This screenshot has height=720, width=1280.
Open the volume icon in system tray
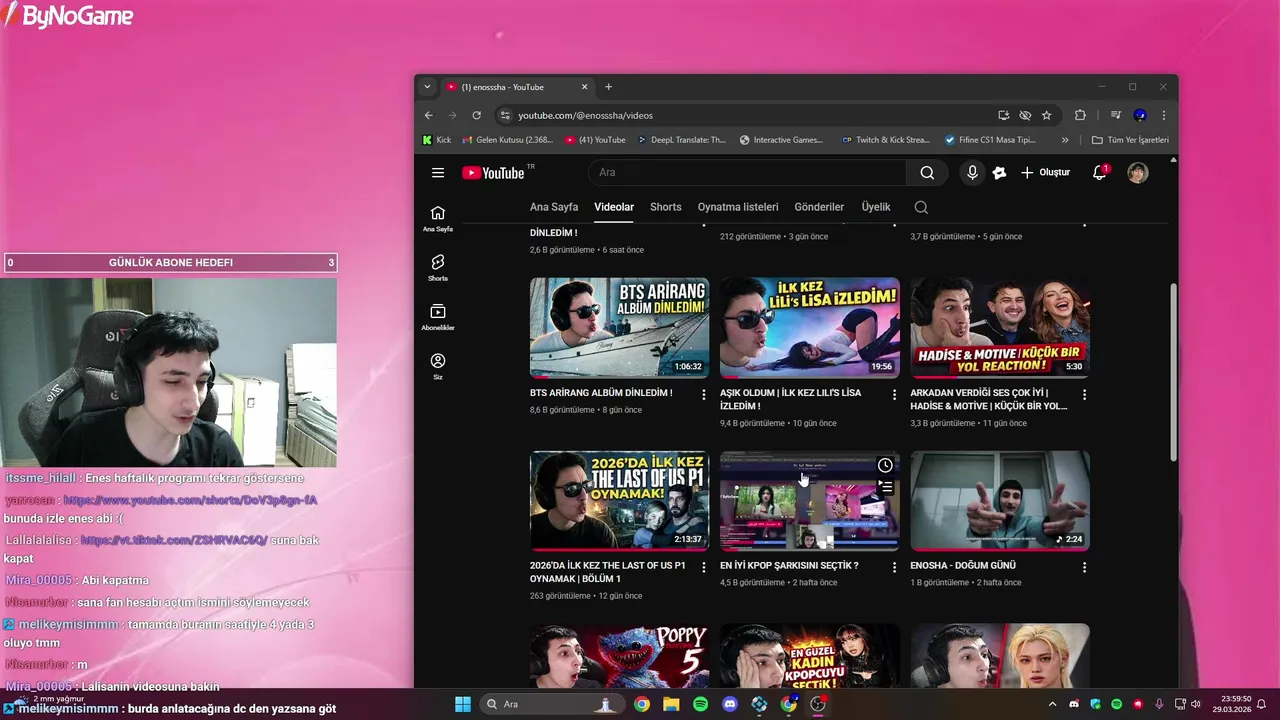(1196, 704)
